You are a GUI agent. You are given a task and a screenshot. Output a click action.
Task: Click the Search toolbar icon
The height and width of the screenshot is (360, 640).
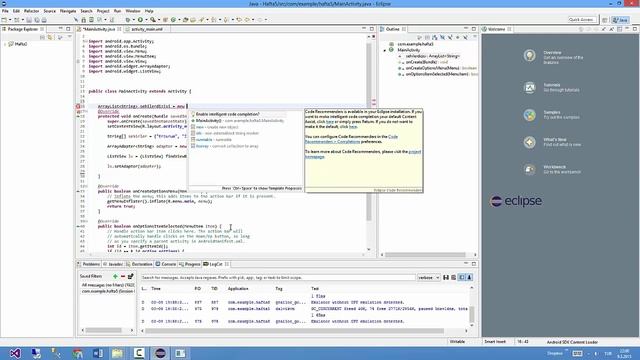(202, 20)
